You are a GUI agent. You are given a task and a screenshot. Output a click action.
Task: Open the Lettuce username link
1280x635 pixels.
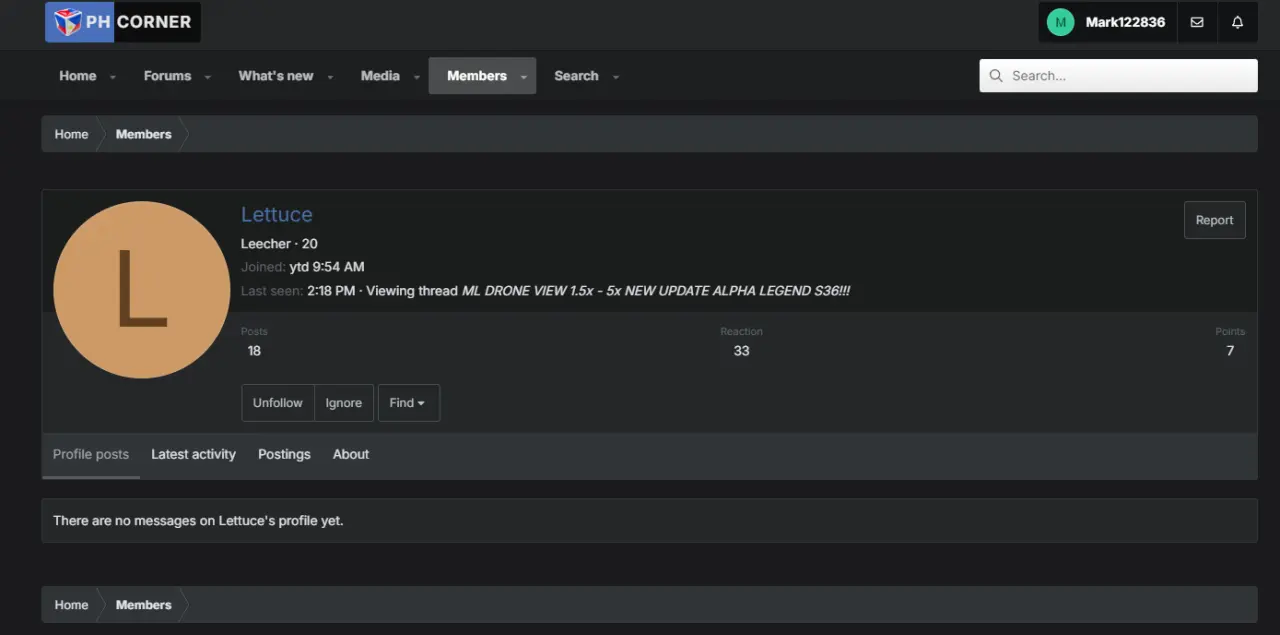tap(277, 214)
